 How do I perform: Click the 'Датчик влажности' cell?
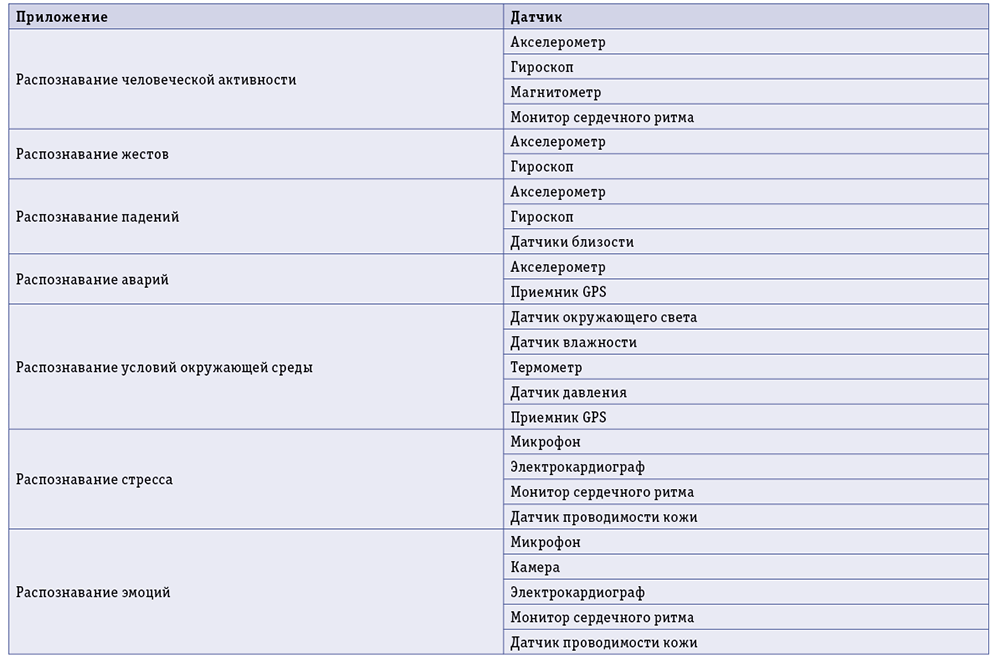(x=746, y=342)
